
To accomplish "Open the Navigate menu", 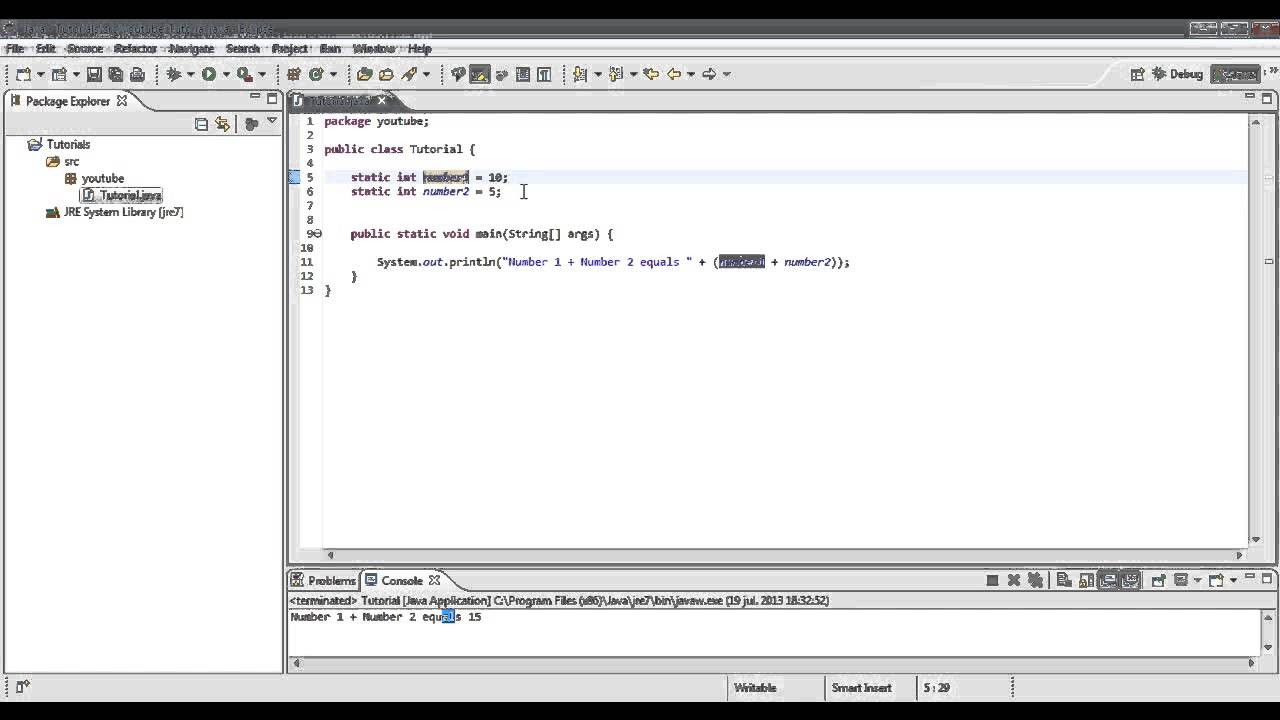I will click(x=191, y=48).
